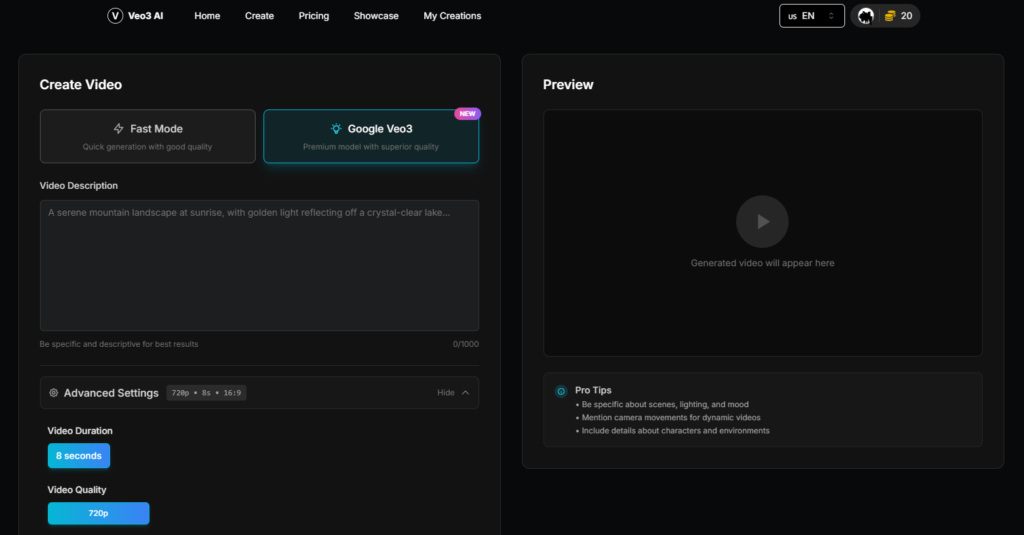The image size is (1024, 535).
Task: Click the gold coins credits icon
Action: click(x=889, y=16)
